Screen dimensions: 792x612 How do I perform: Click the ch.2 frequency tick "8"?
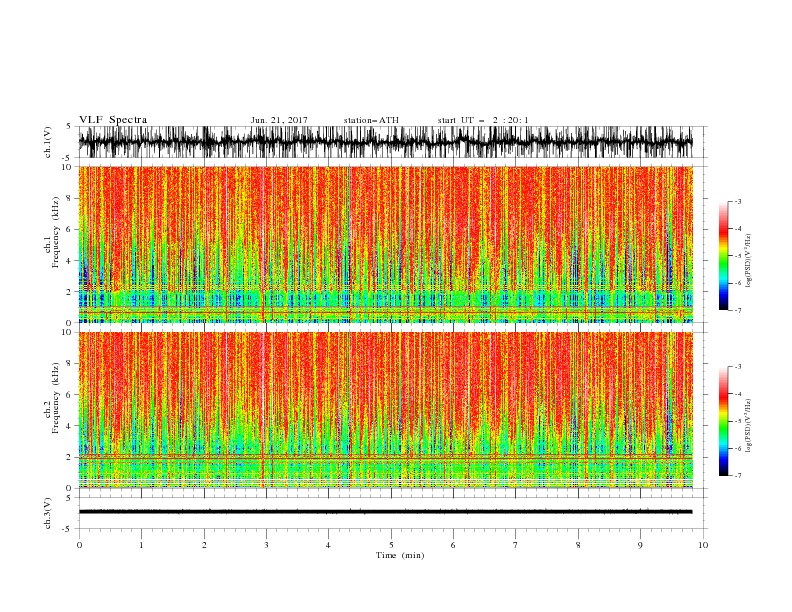(70, 364)
